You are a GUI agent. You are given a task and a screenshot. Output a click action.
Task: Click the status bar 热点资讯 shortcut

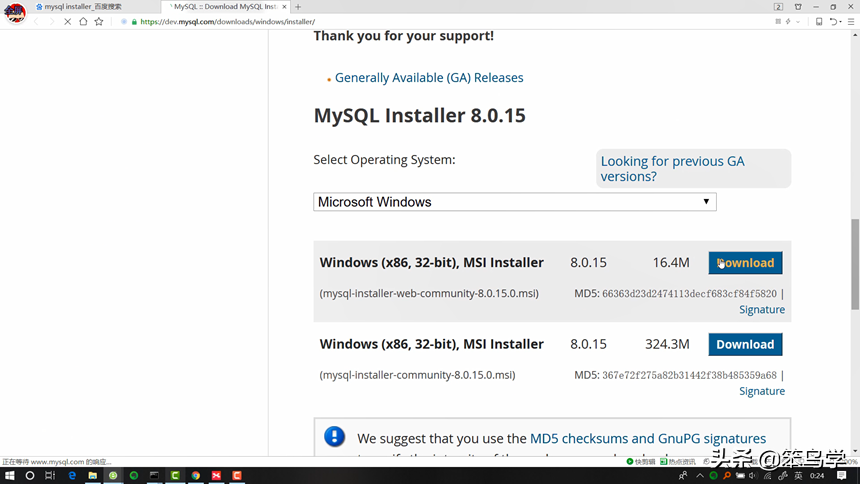click(678, 462)
